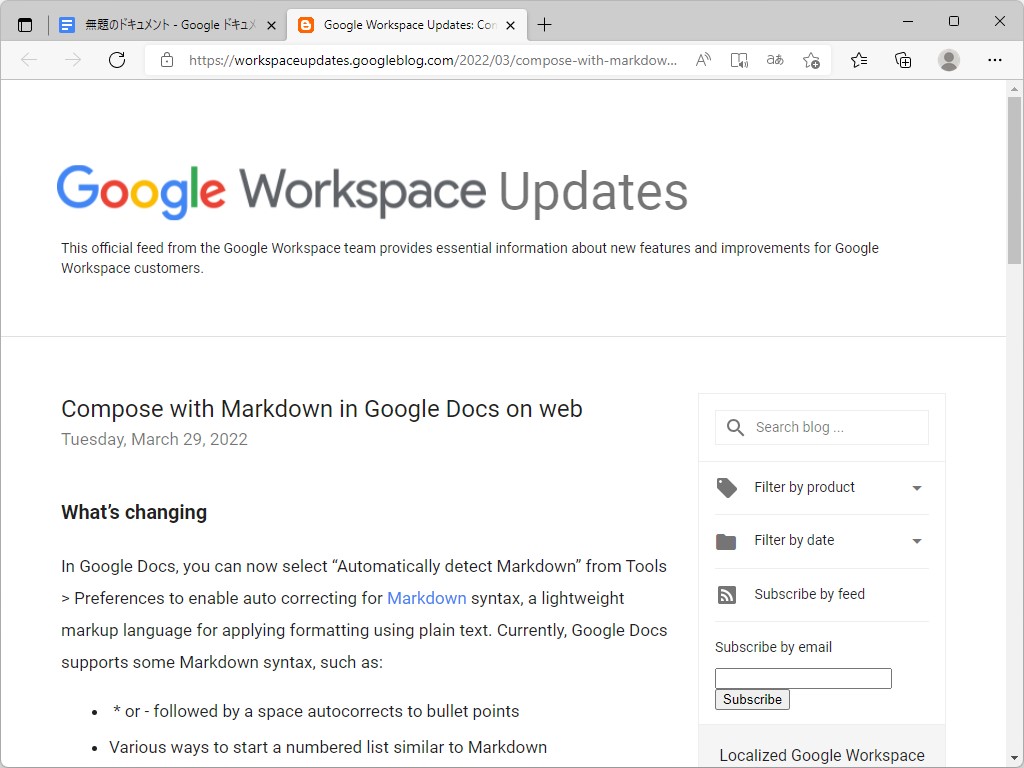Expand the Filter by date dropdown
The height and width of the screenshot is (768, 1024).
click(x=917, y=541)
